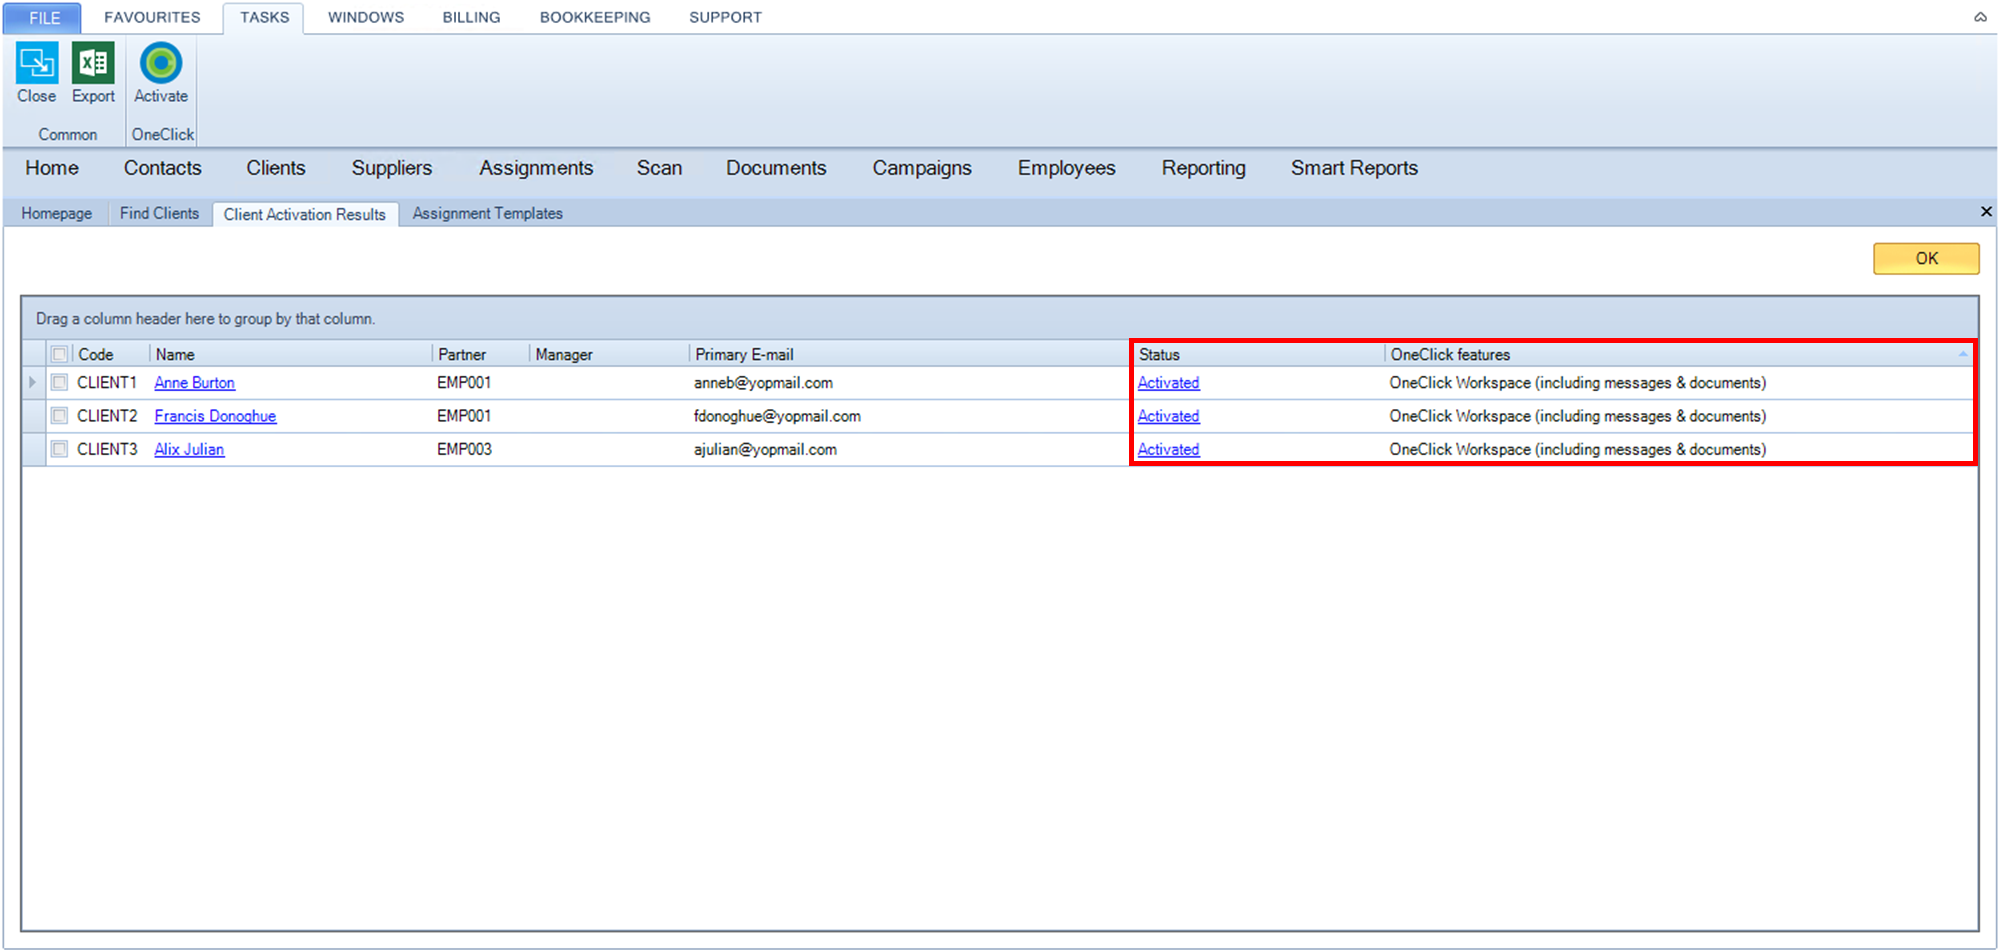Go to the Home navigation item

point(52,168)
